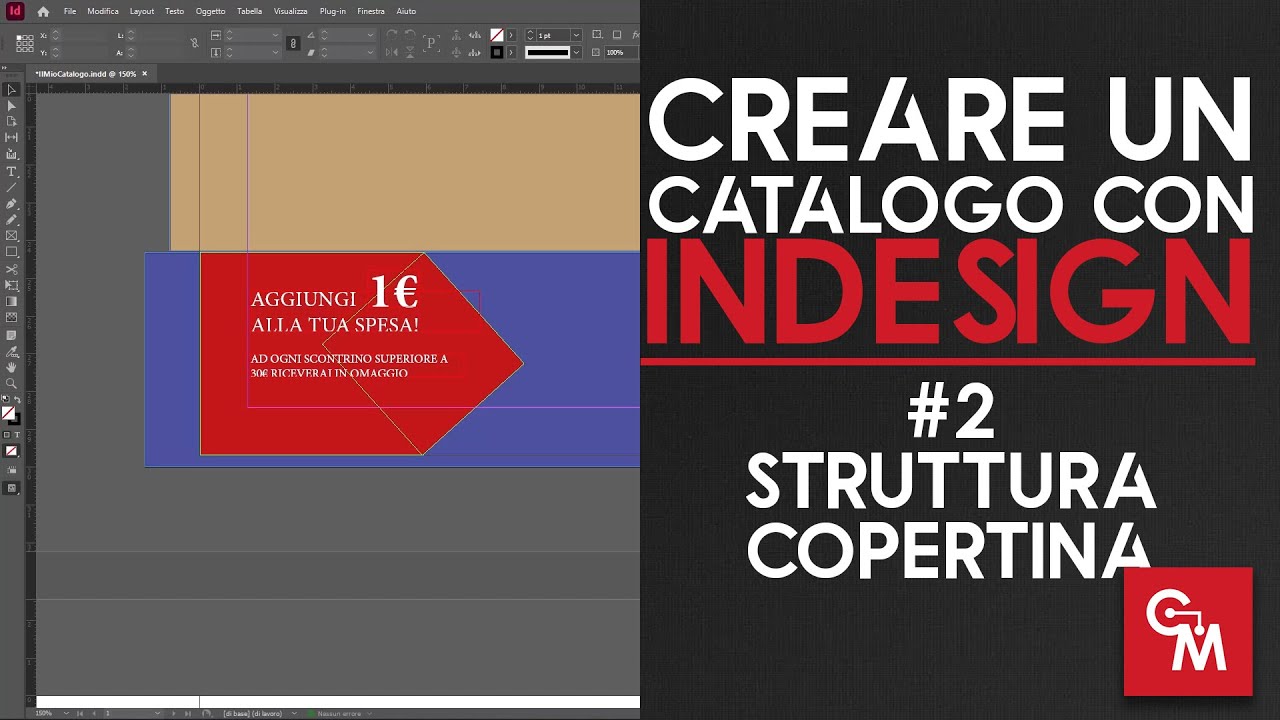Toggle screen mode button at toolbox bottom
1280x720 pixels.
[12, 488]
